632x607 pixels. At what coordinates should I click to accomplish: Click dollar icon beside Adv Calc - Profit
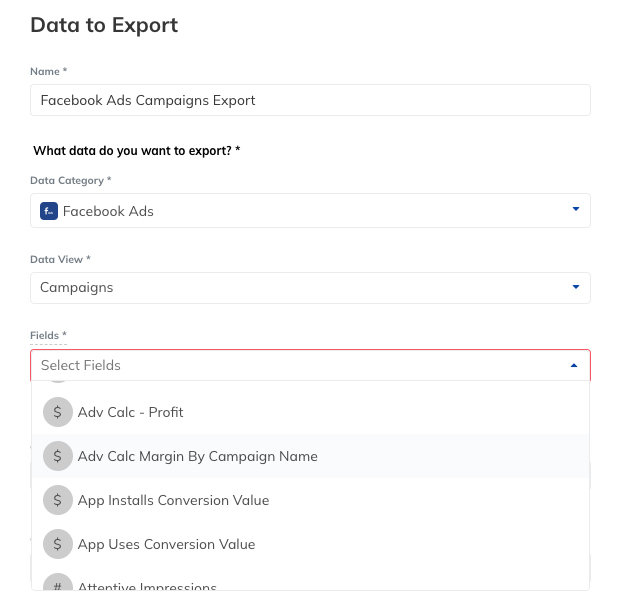click(58, 412)
